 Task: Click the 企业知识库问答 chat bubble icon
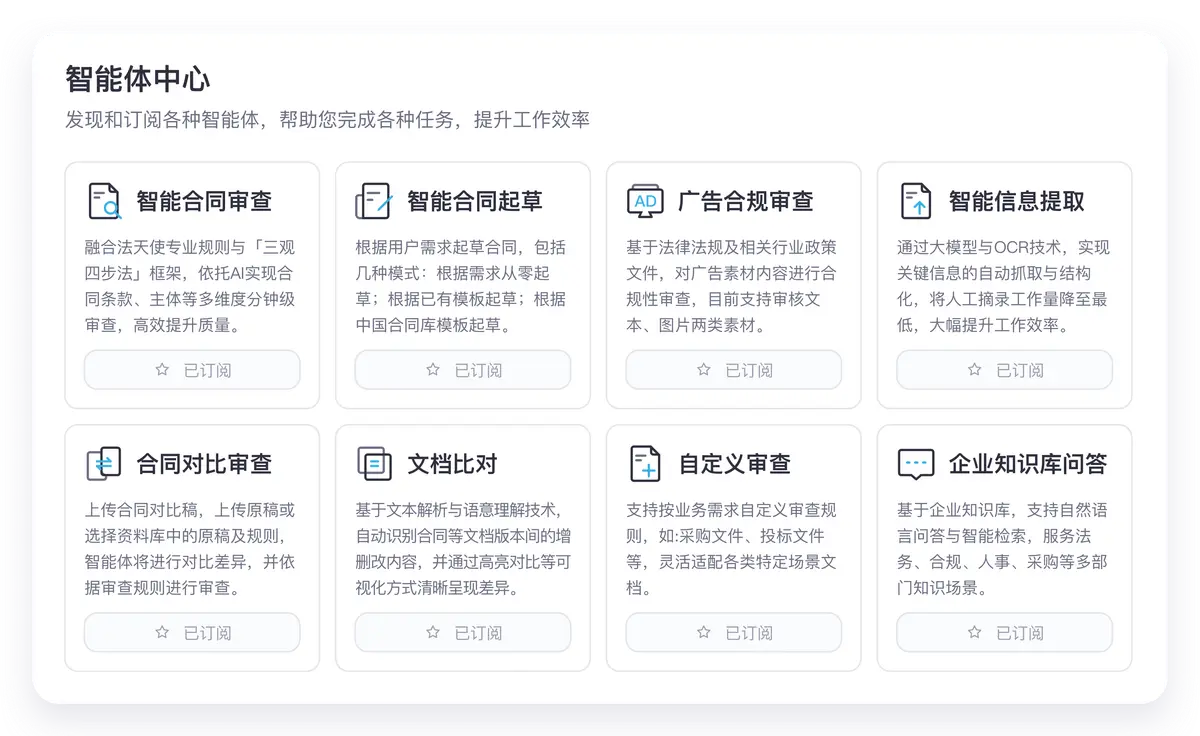[916, 464]
